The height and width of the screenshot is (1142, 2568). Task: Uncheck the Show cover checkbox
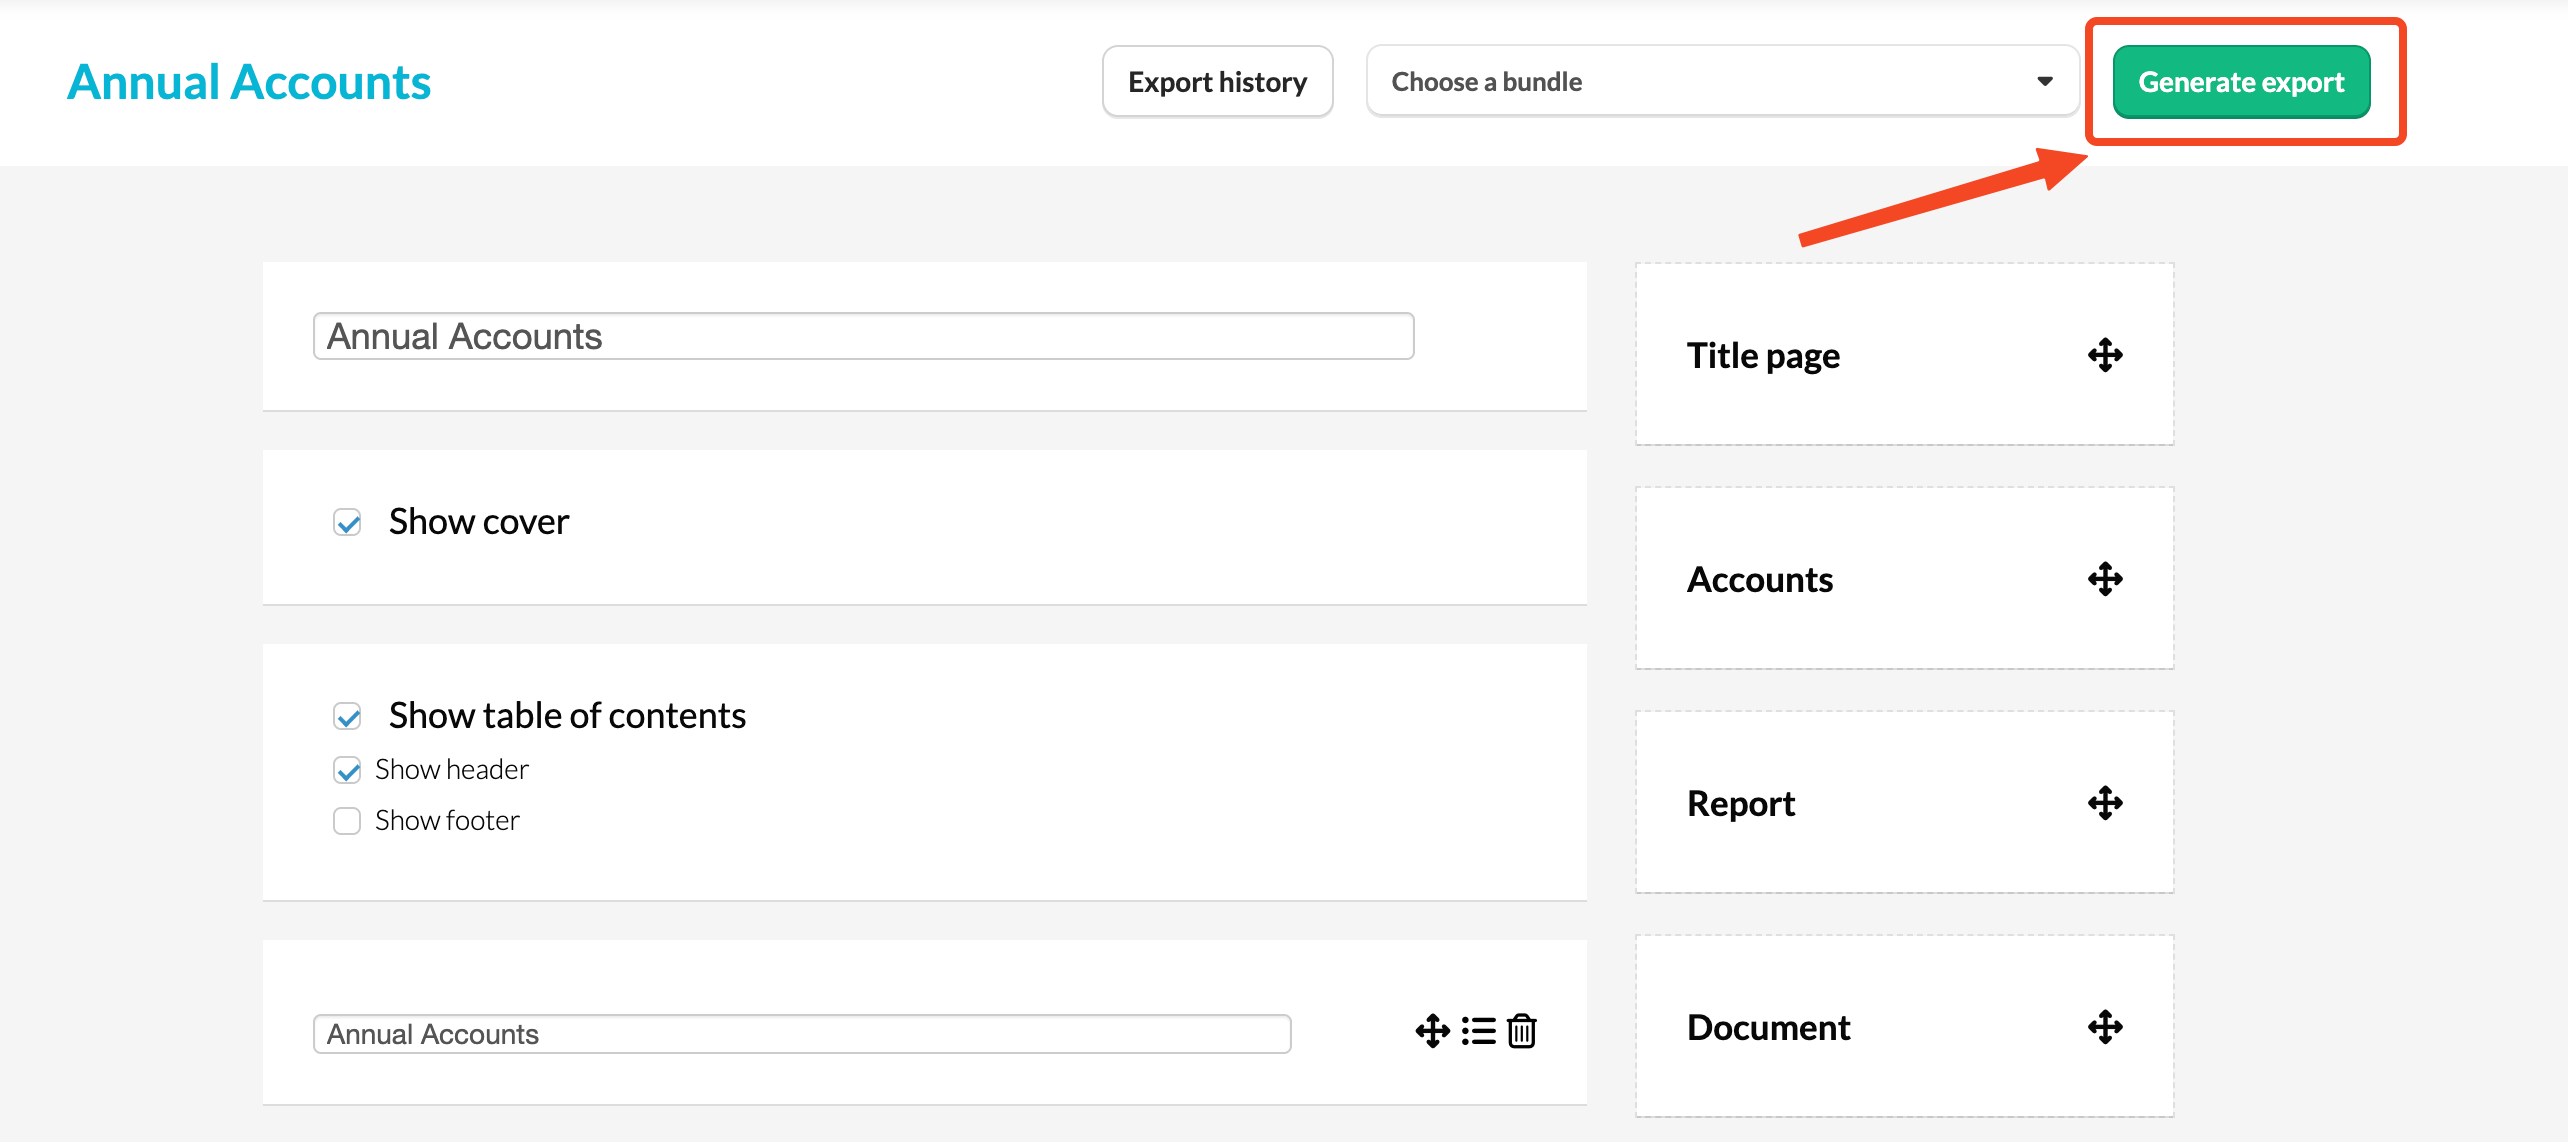pyautogui.click(x=347, y=522)
